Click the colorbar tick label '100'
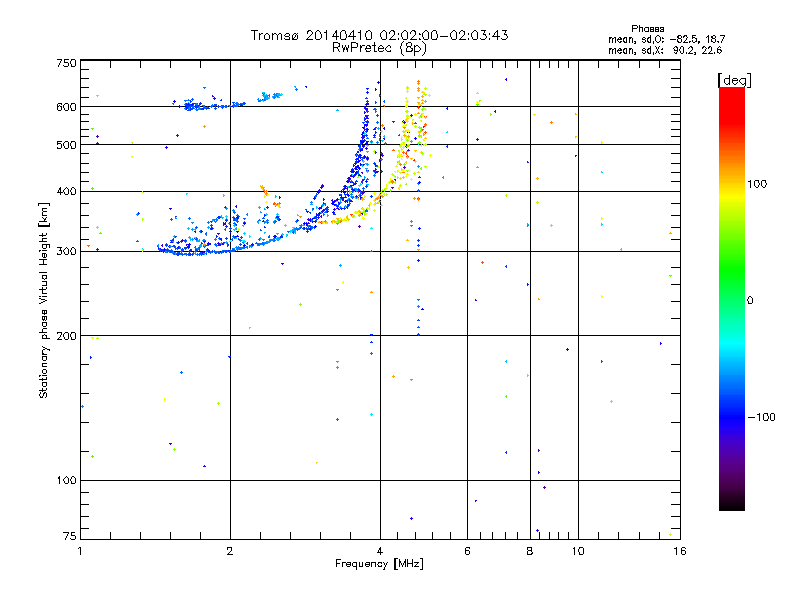 click(757, 184)
